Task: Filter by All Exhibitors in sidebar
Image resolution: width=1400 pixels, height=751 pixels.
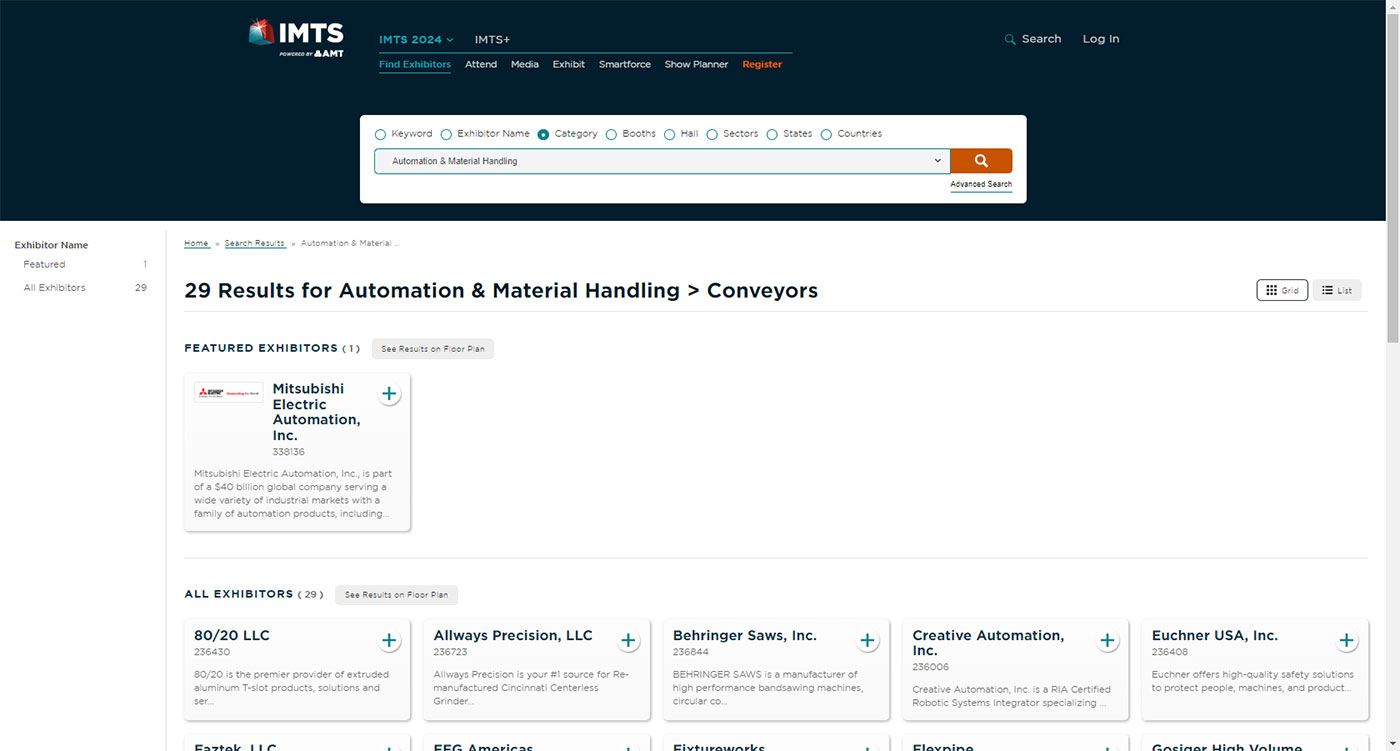Action: click(55, 288)
